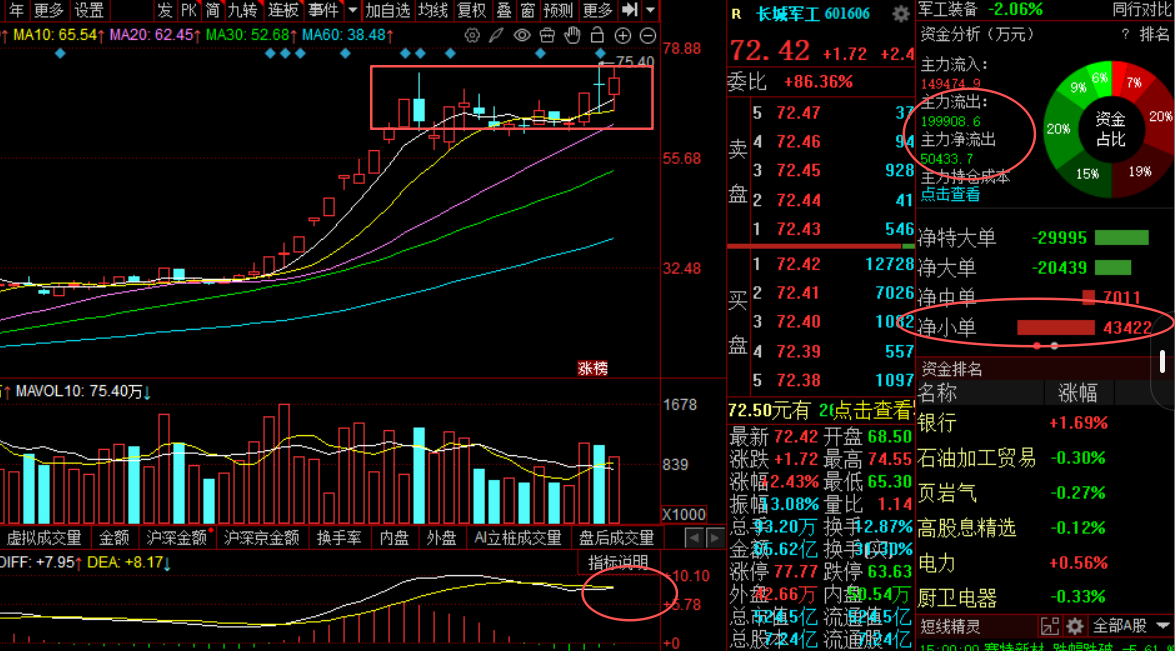Switch to AI立桩成交量 tab
The image size is (1175, 651).
pyautogui.click(x=517, y=538)
